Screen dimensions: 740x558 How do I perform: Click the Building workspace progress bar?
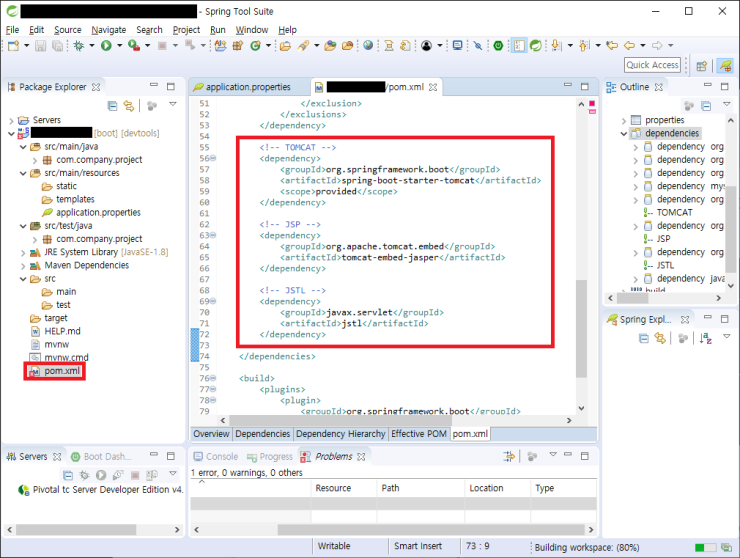706,547
